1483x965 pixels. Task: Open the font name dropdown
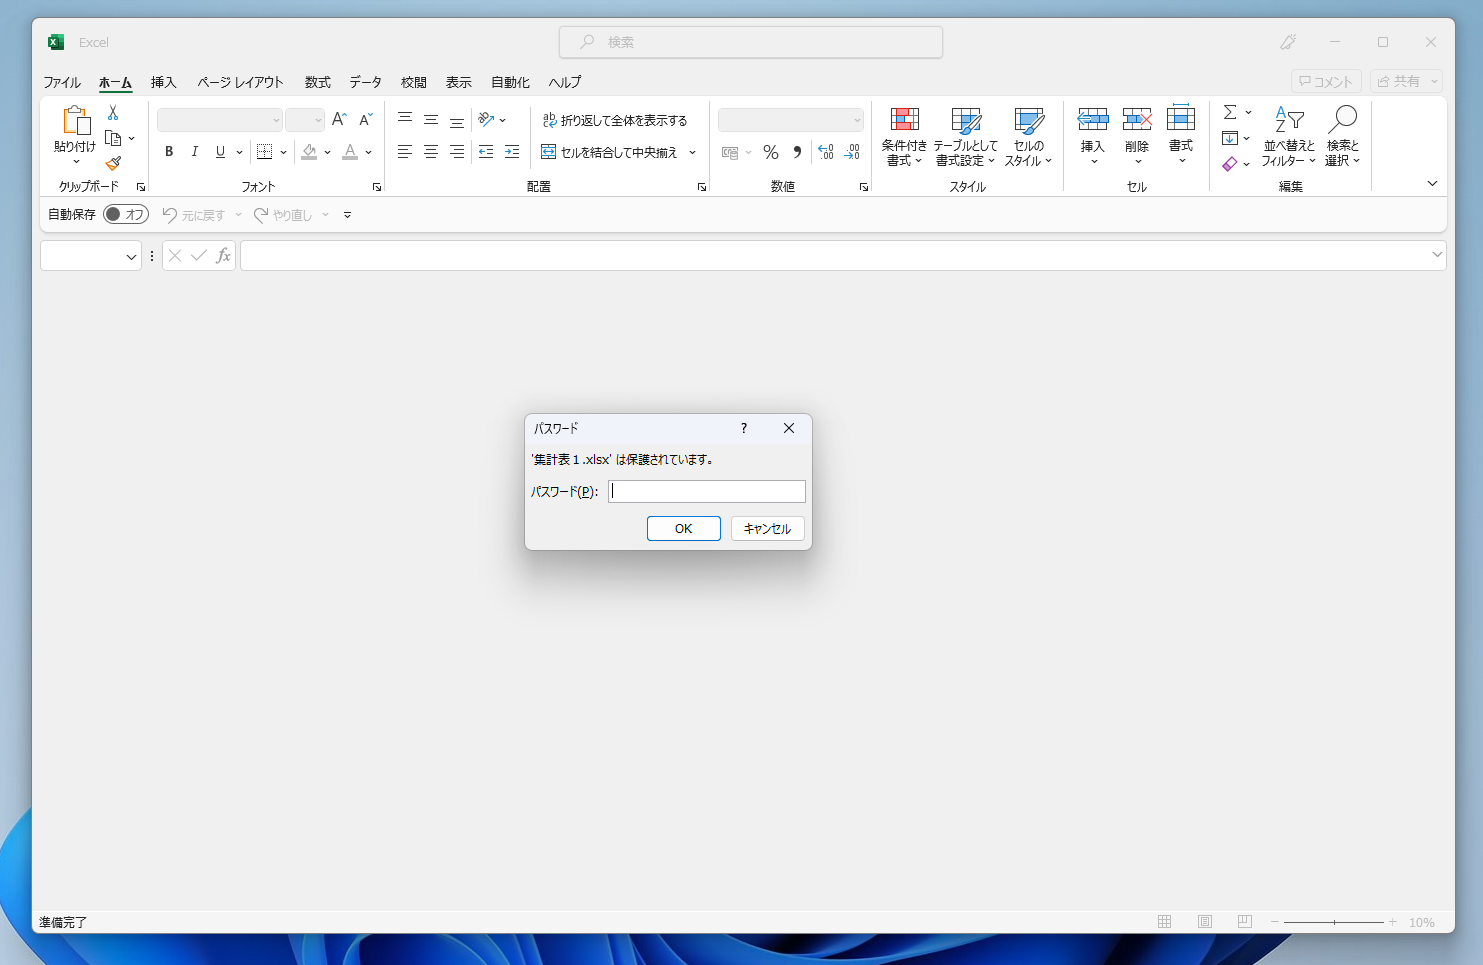[x=277, y=120]
